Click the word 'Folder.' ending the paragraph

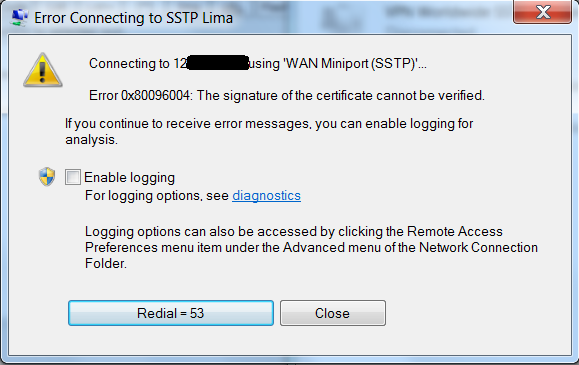[x=106, y=263]
